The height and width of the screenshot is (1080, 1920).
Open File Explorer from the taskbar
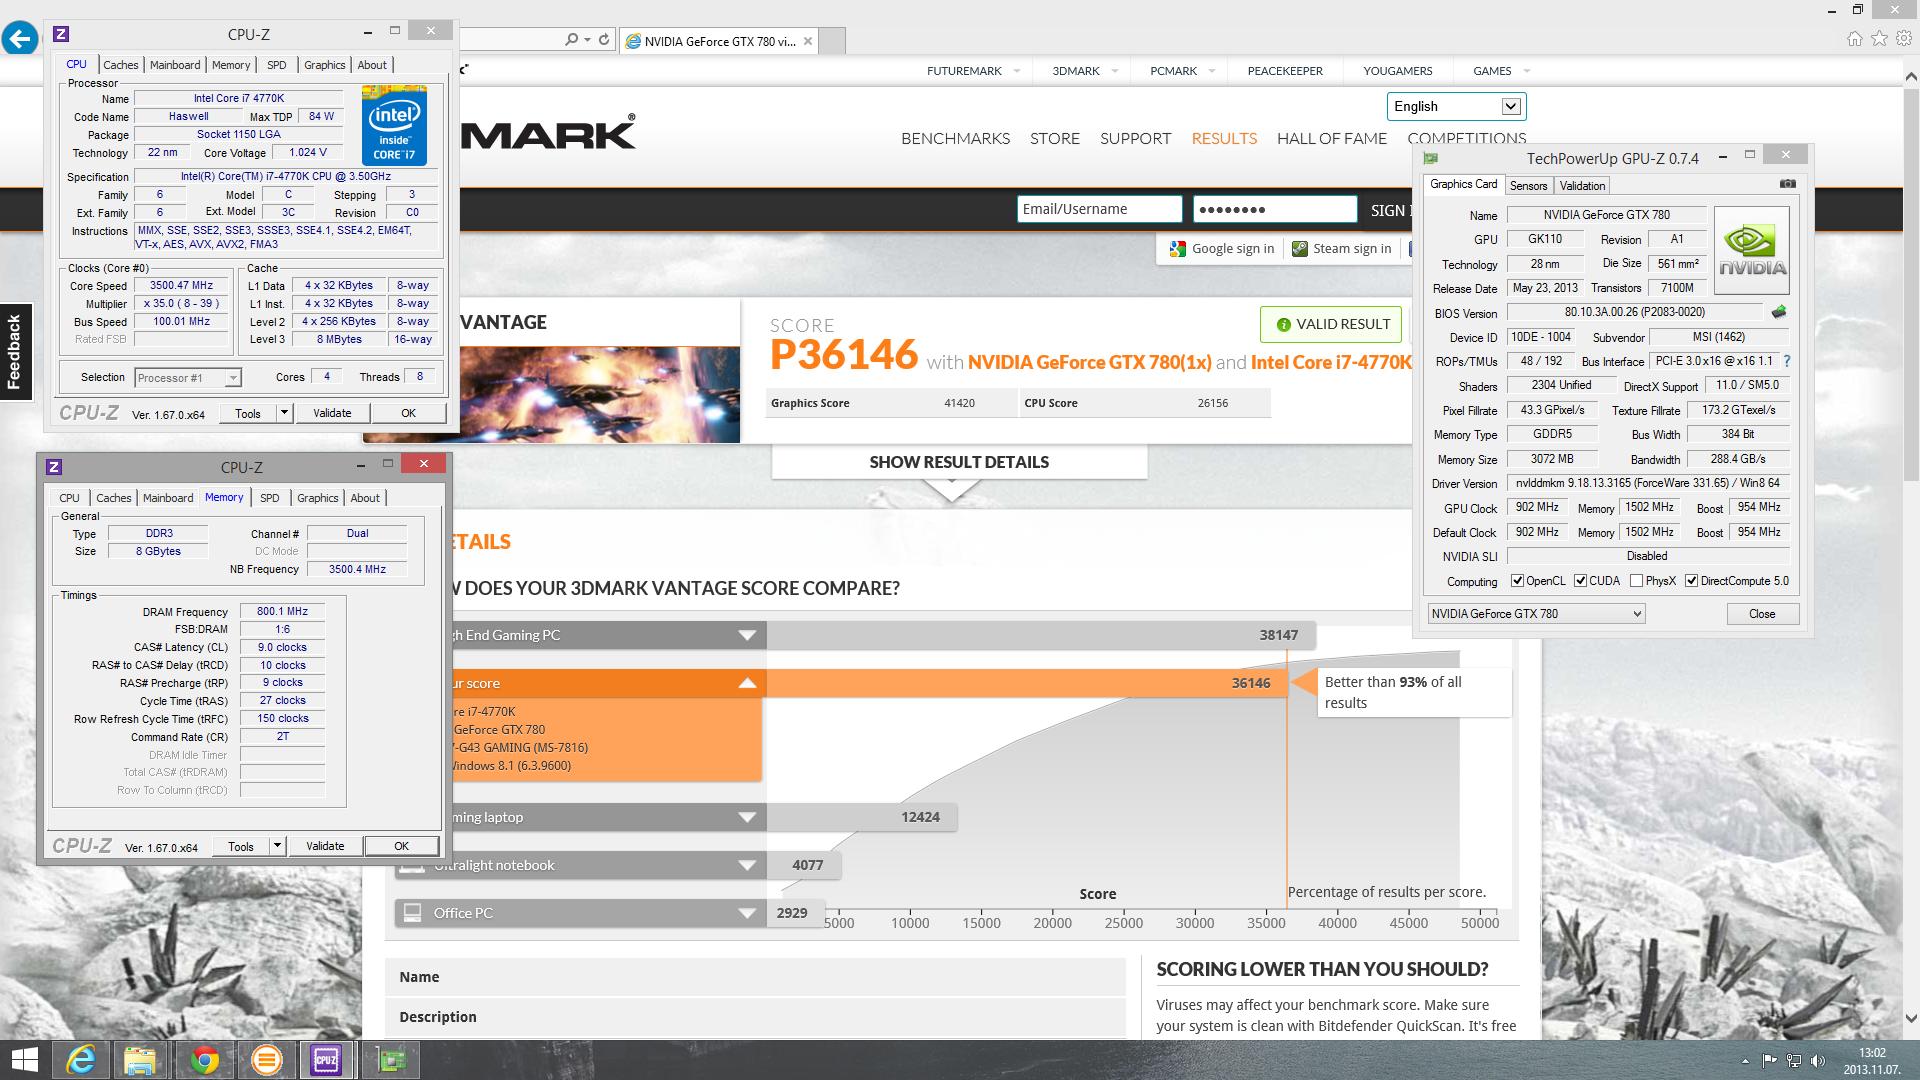coord(141,1060)
